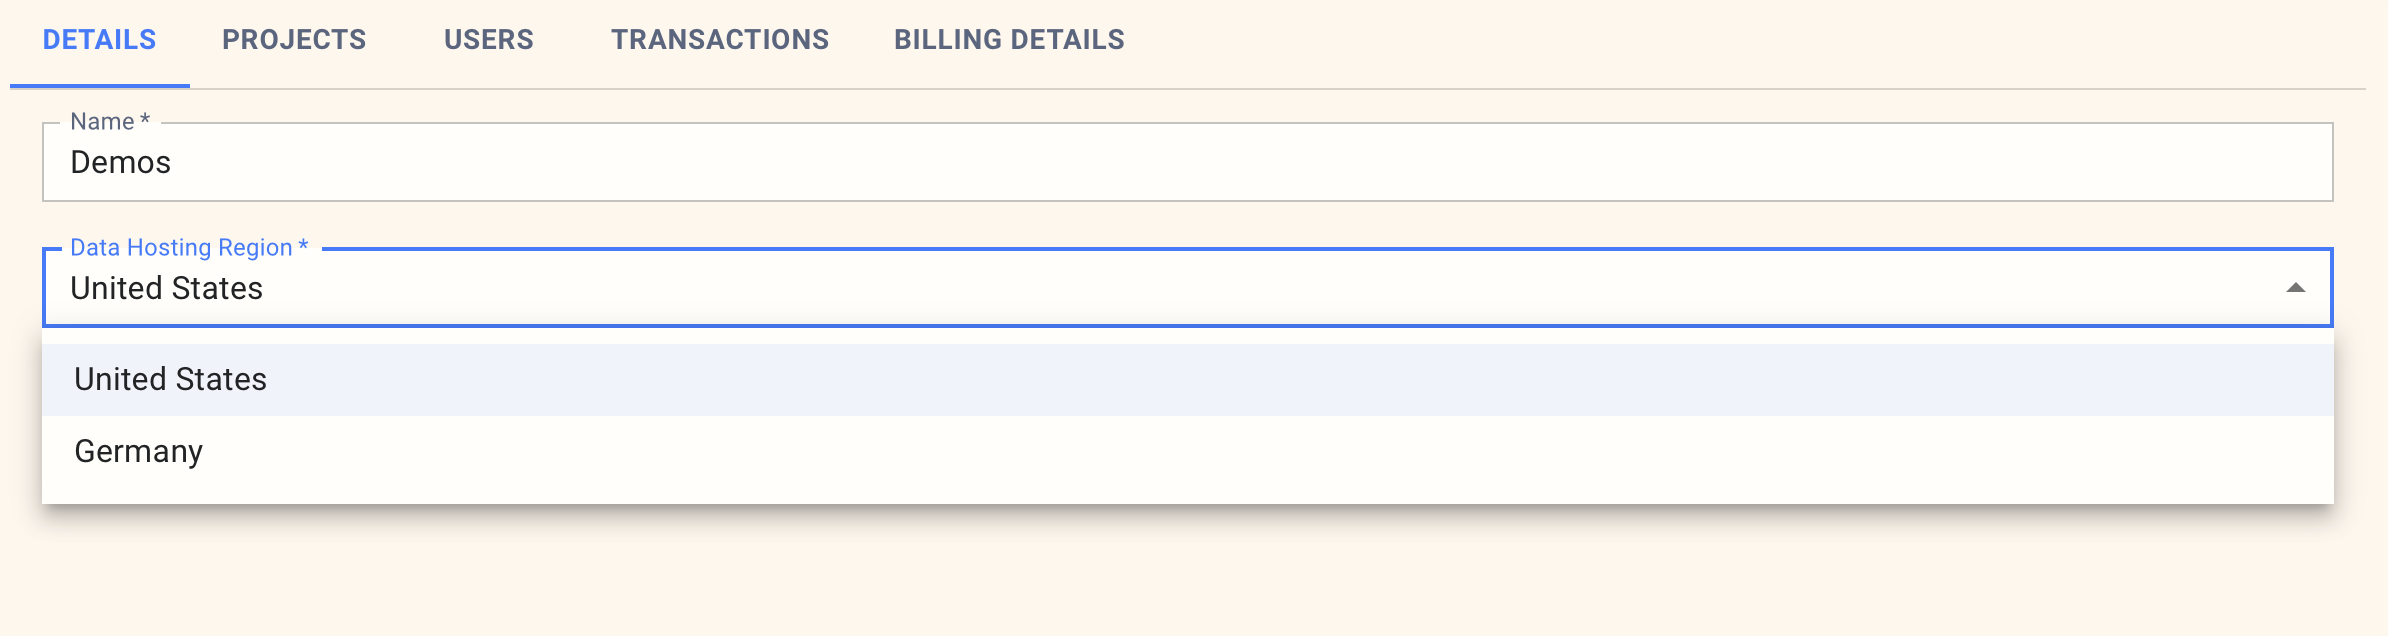Select the Details tab
Screen dimensions: 2388x636
(99, 40)
